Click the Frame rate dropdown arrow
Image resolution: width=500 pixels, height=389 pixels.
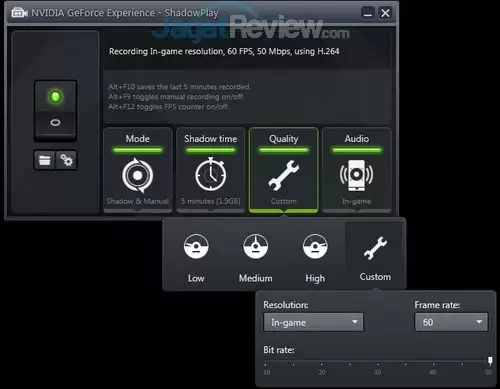(x=479, y=322)
